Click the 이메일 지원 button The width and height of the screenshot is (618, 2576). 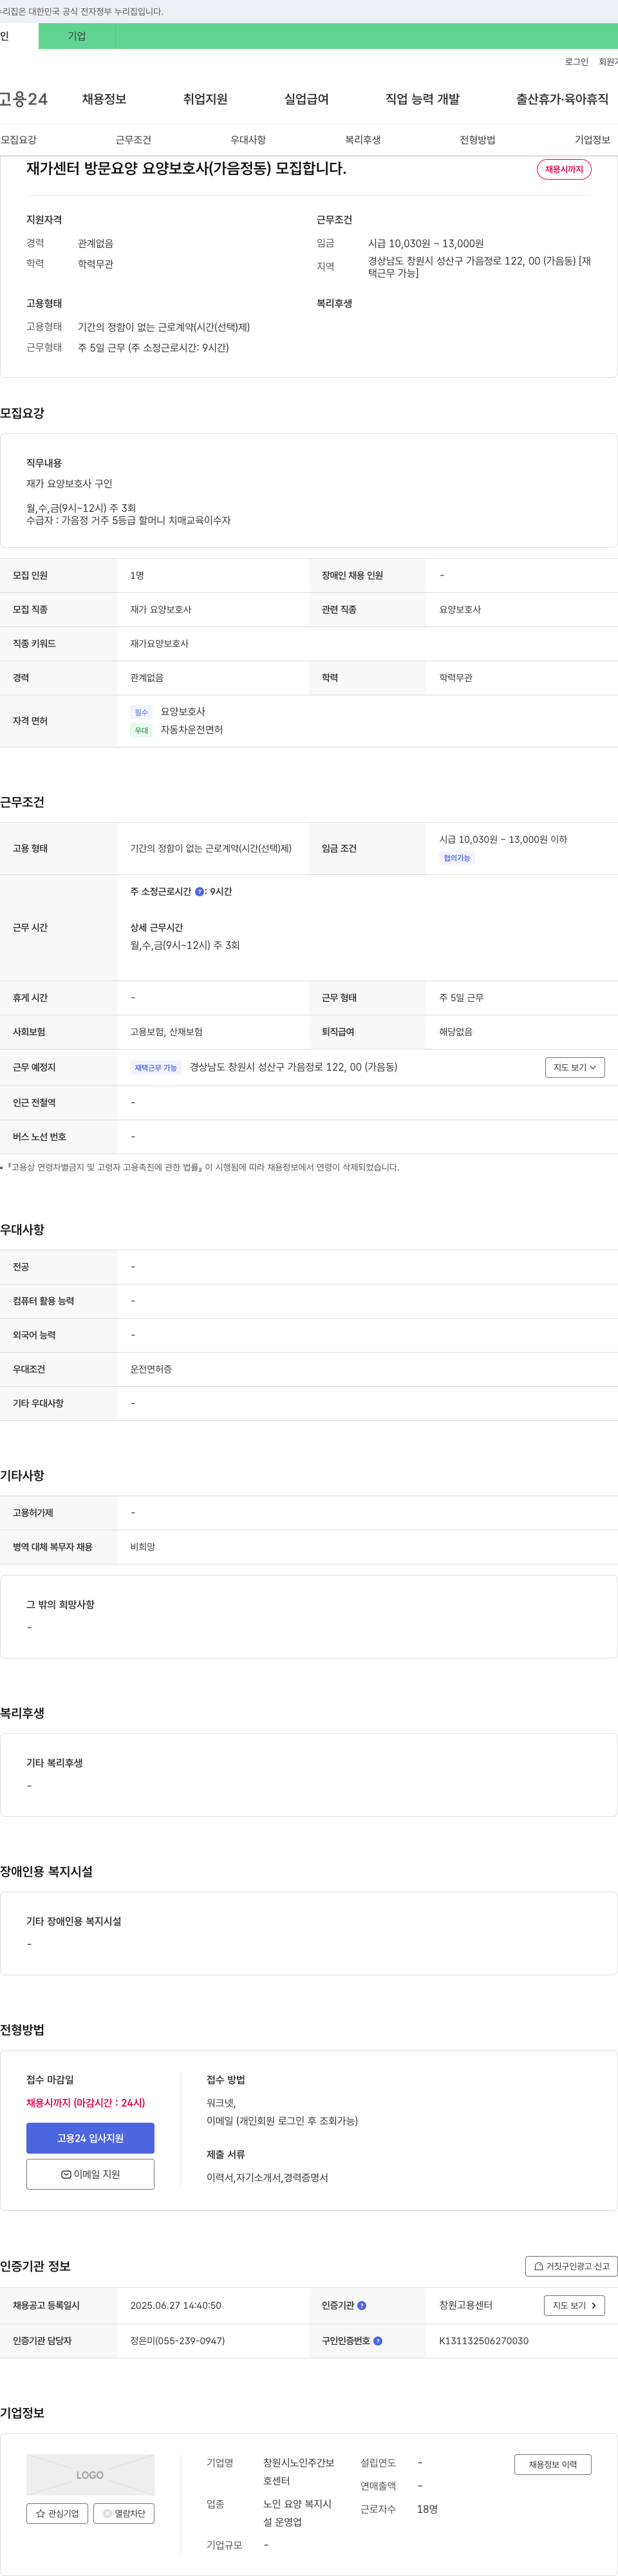pyautogui.click(x=90, y=2174)
